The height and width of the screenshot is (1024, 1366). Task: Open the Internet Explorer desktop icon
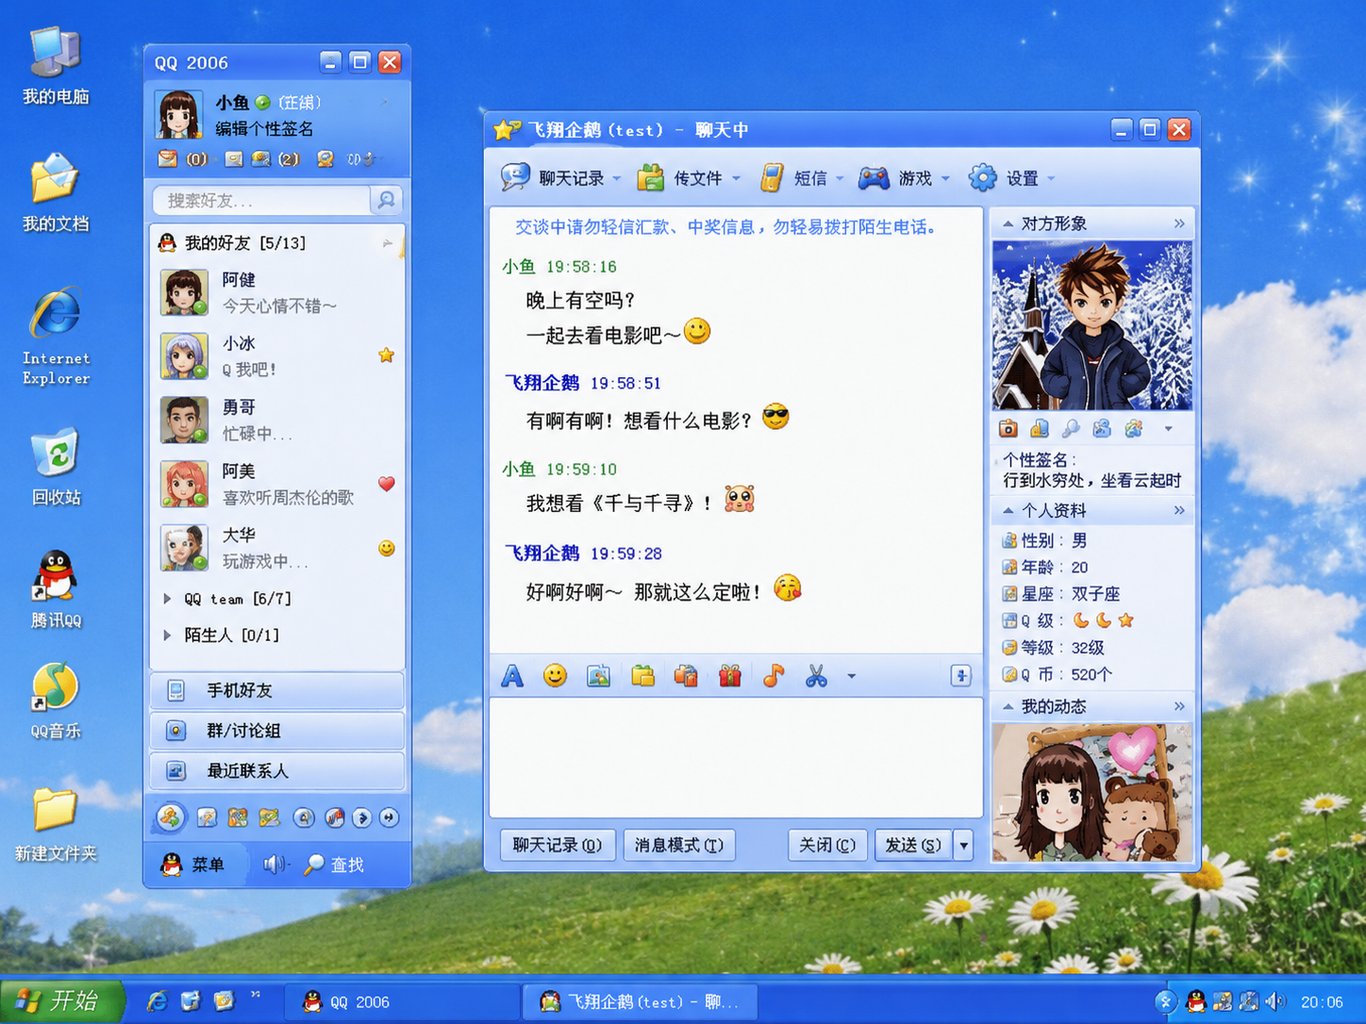[56, 337]
